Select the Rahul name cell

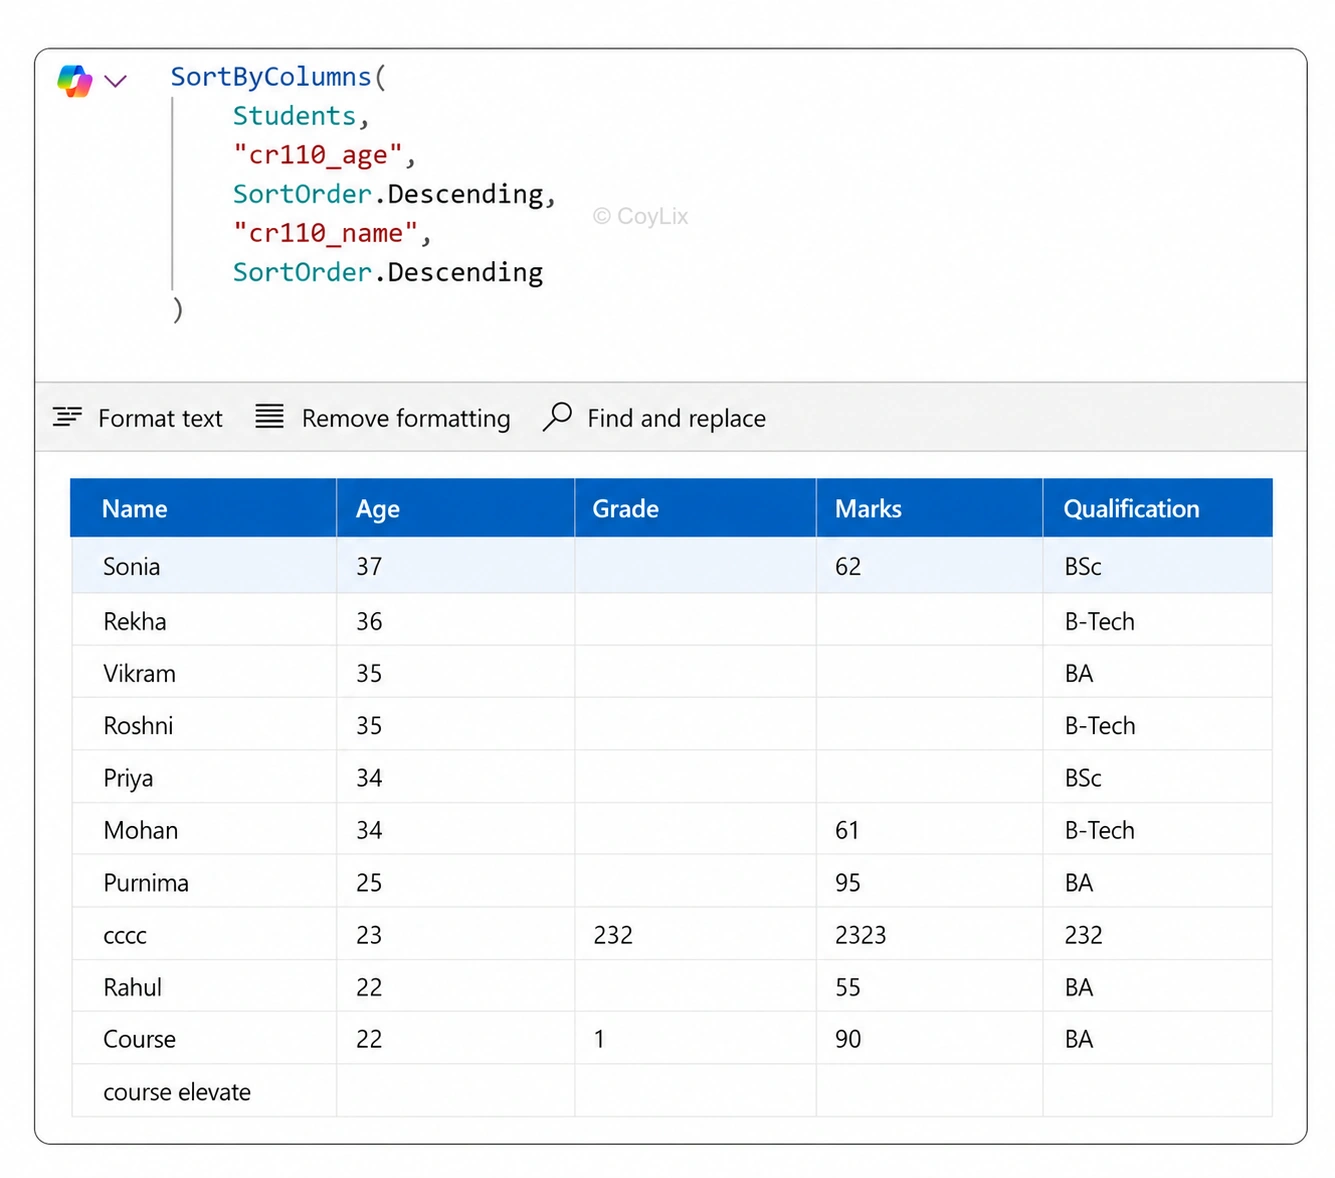pyautogui.click(x=204, y=986)
